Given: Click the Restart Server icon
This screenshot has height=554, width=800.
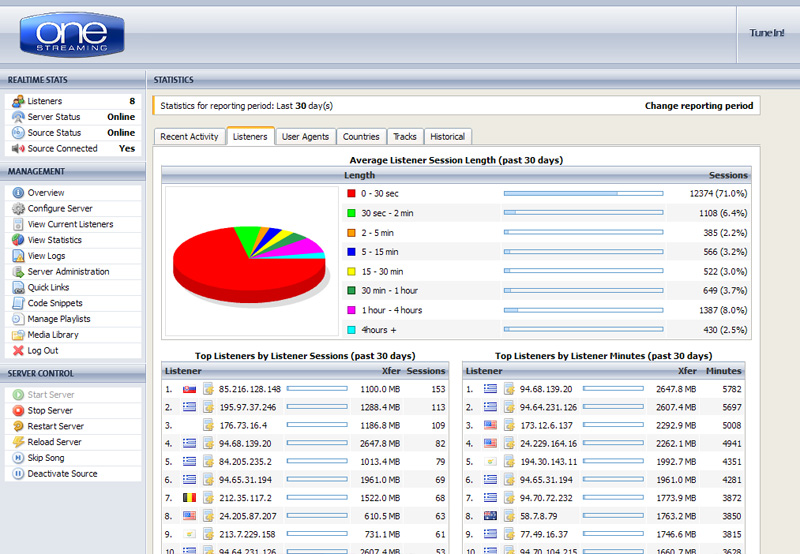Looking at the screenshot, I should (x=18, y=426).
